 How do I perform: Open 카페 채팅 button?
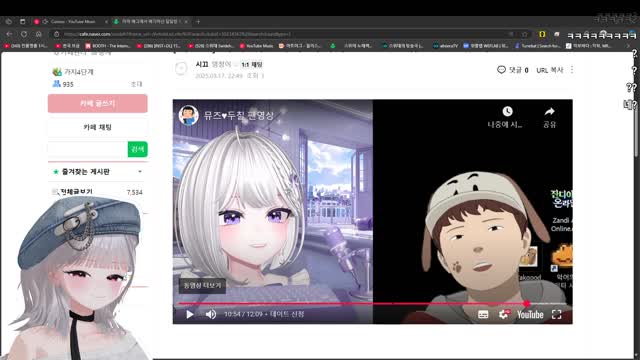pyautogui.click(x=98, y=127)
